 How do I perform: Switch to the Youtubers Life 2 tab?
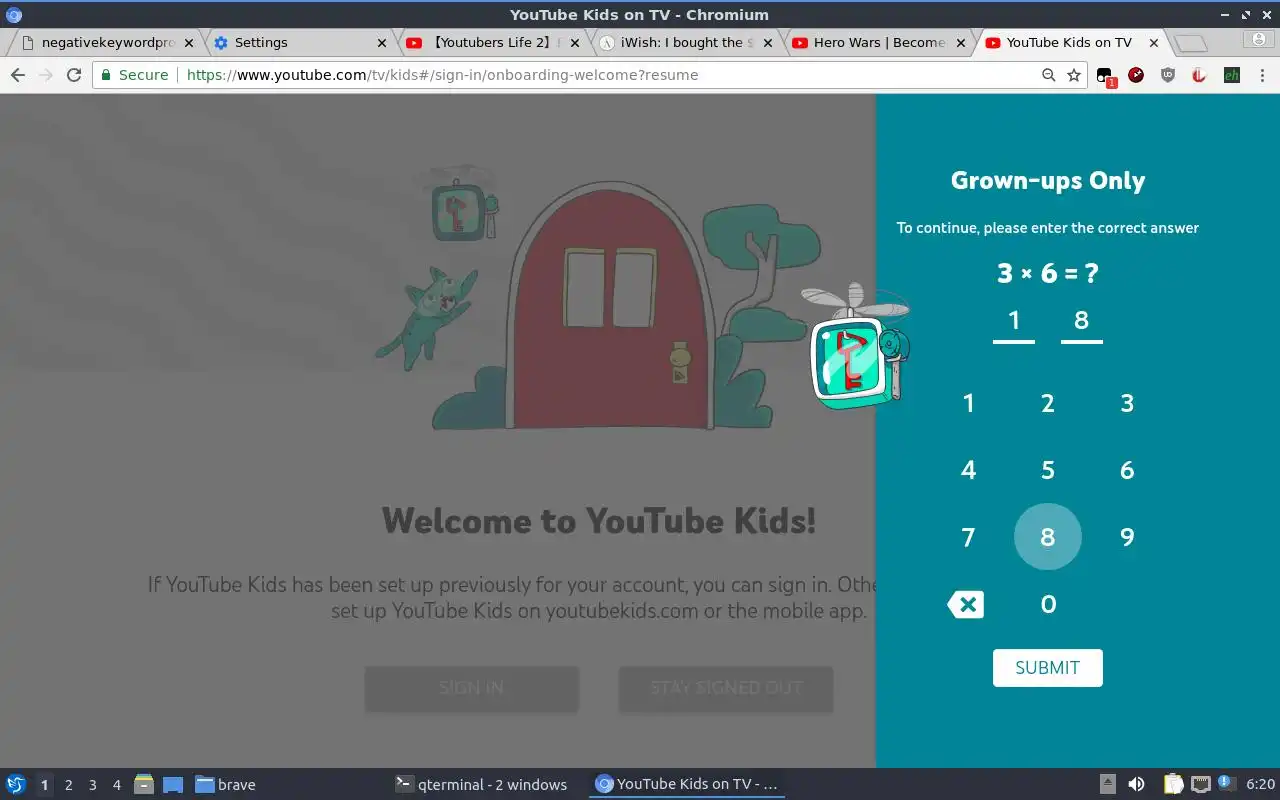(492, 42)
